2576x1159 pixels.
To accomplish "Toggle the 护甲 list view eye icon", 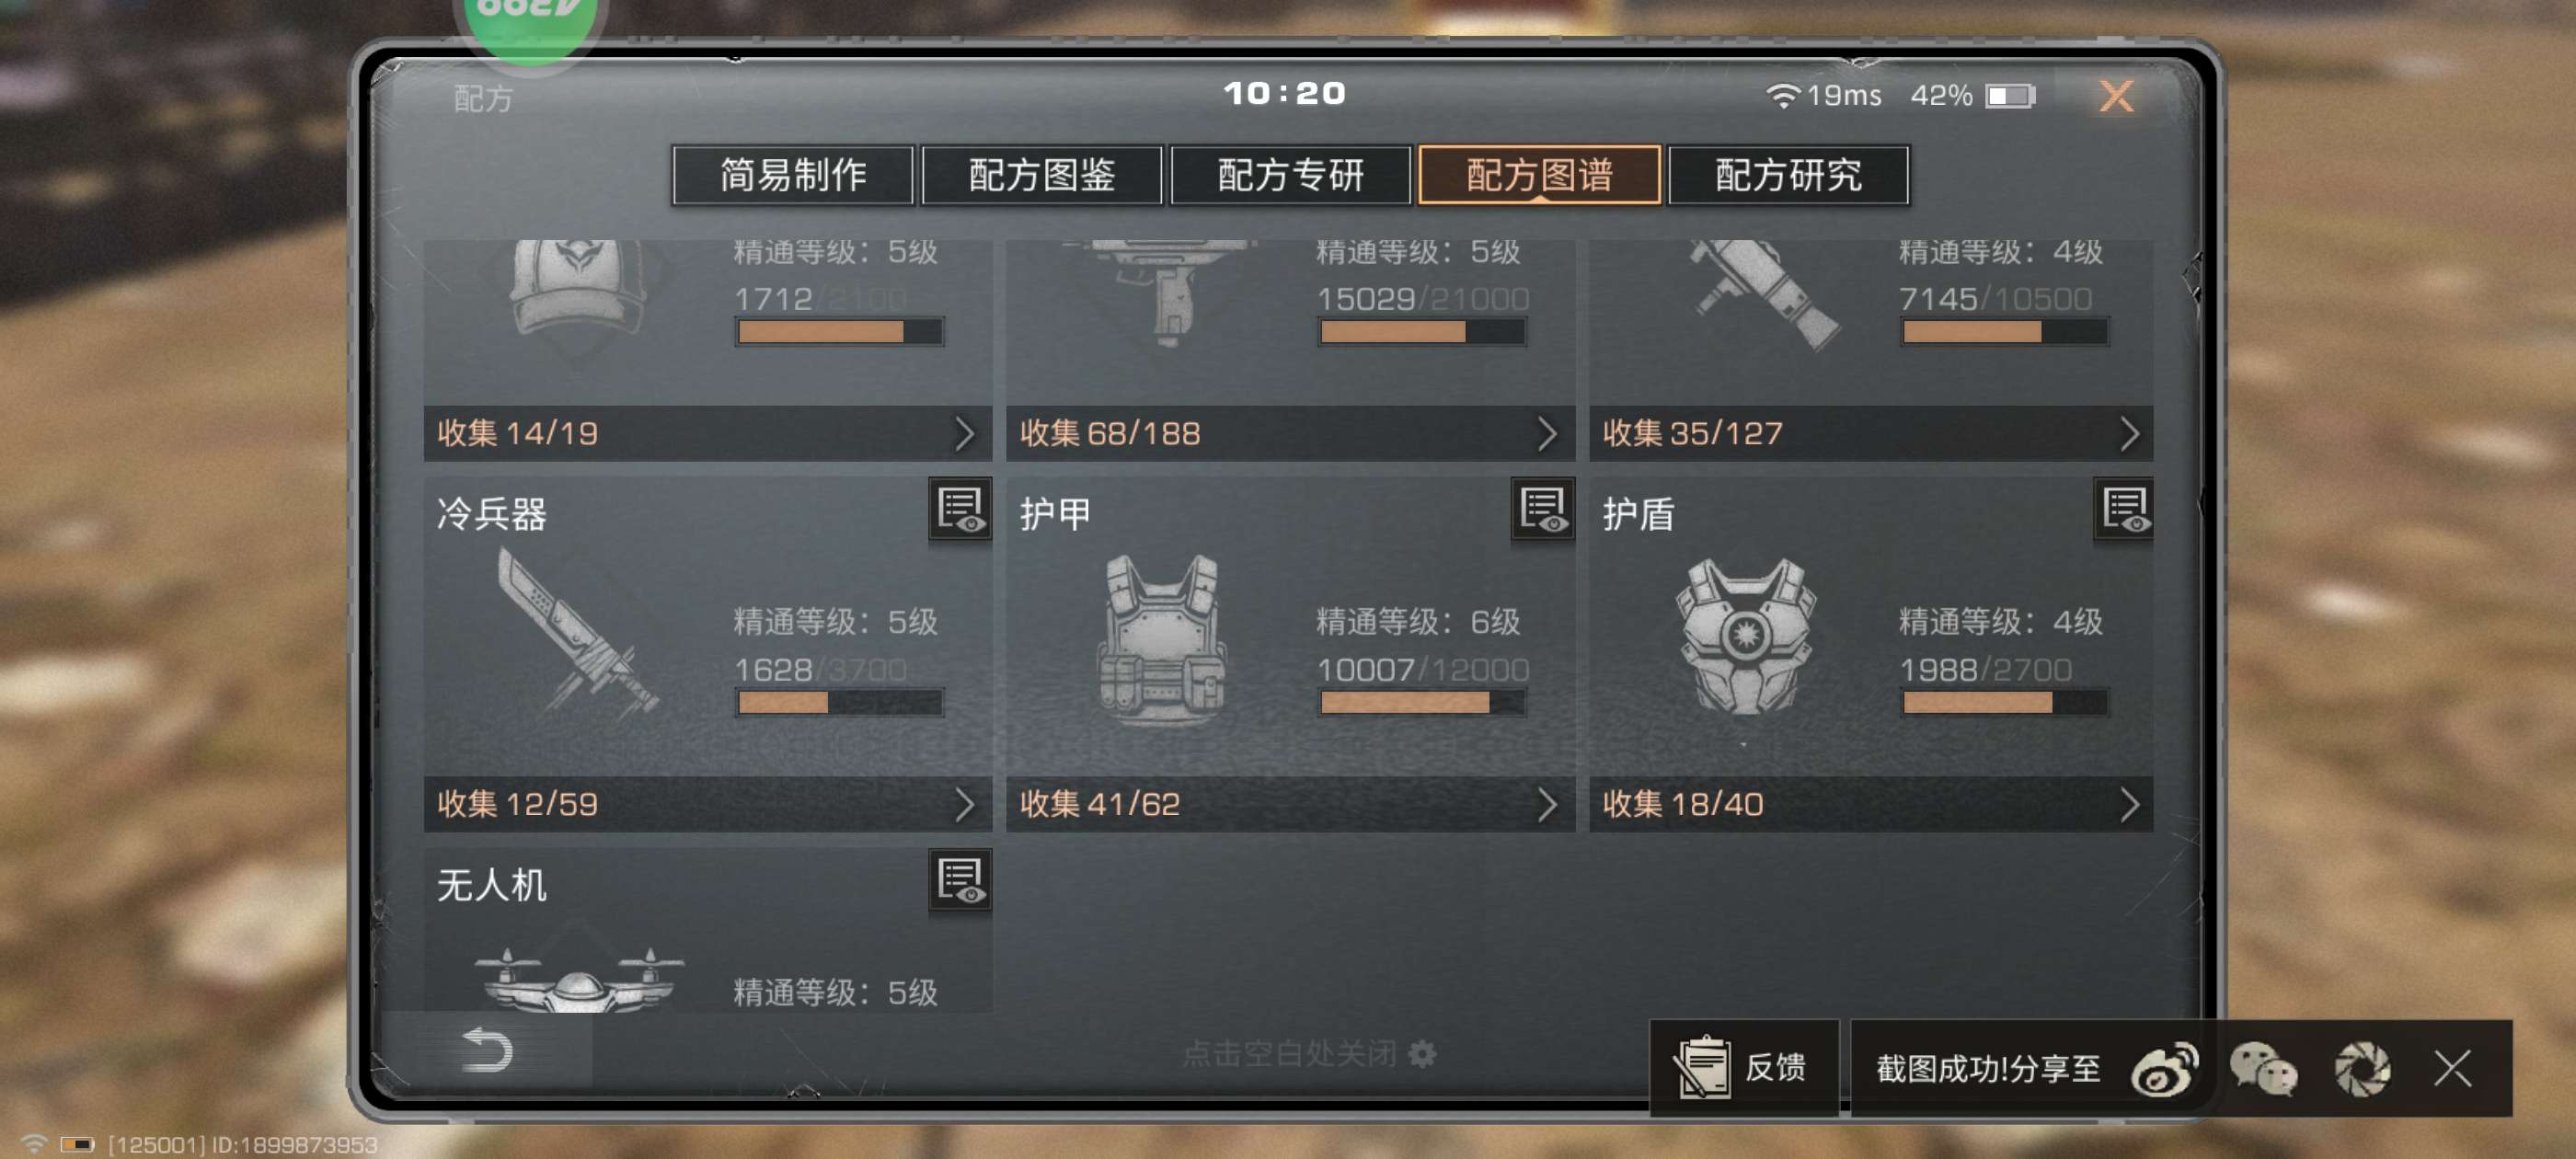I will point(1542,509).
